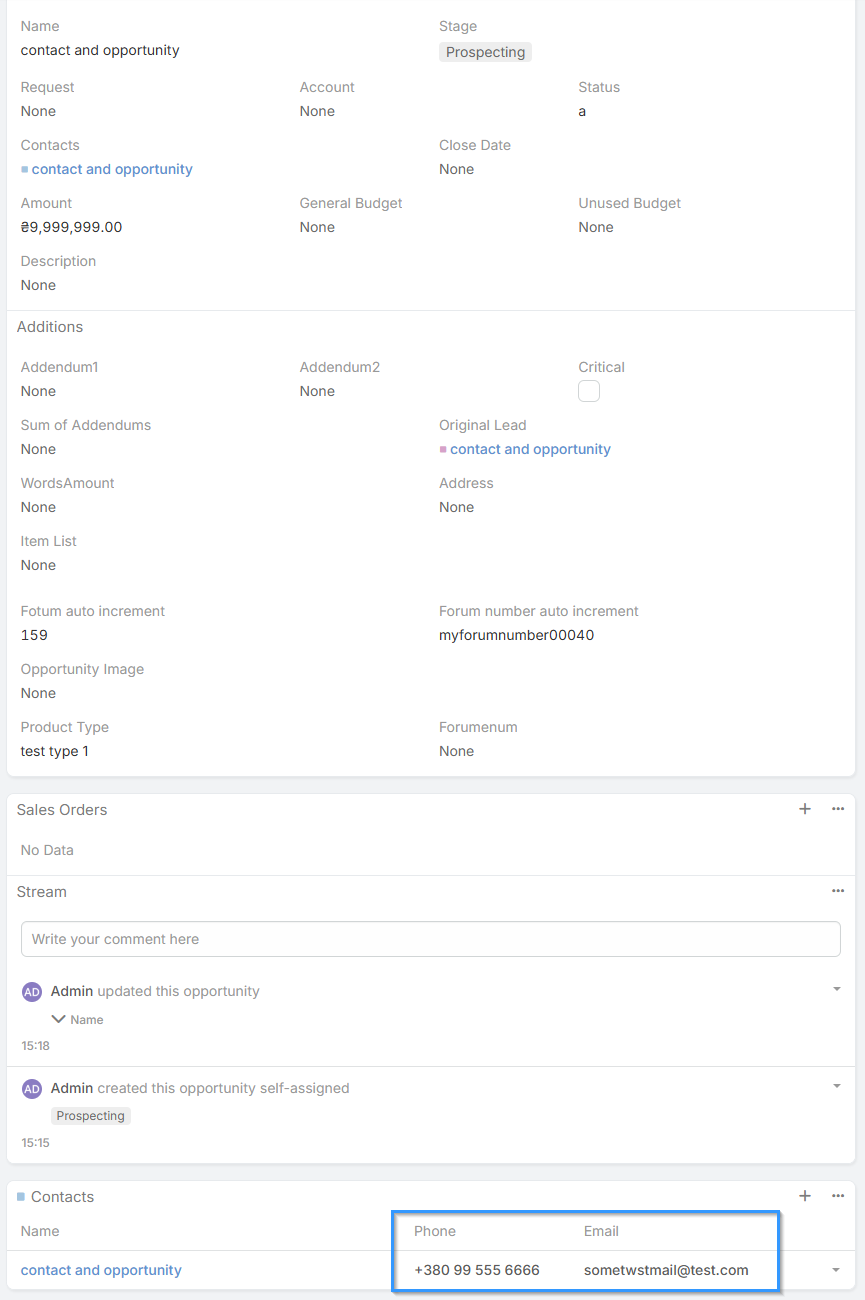Open the Contacts field 'contact and opportunity' link
The image size is (865, 1300).
point(112,169)
